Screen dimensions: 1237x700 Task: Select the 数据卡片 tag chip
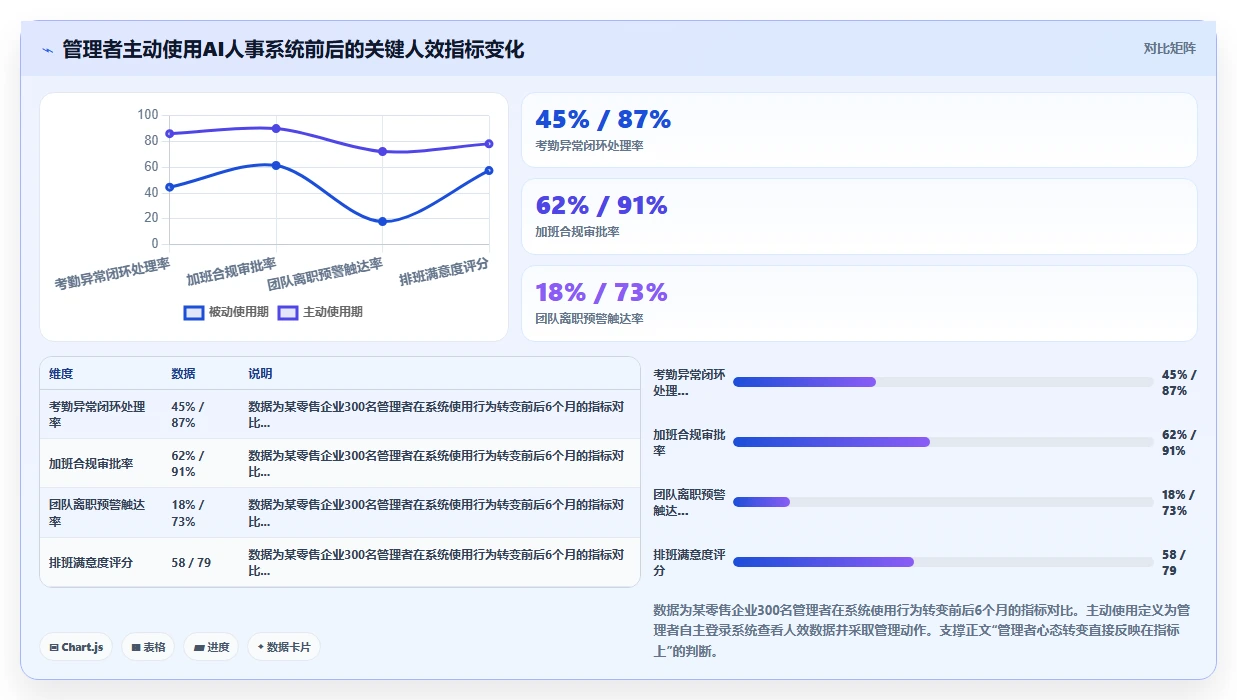(284, 647)
